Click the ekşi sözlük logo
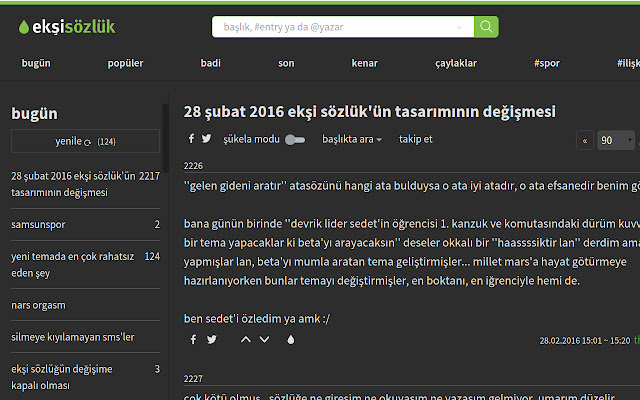Viewport: 640px width, 400px height. (x=67, y=27)
